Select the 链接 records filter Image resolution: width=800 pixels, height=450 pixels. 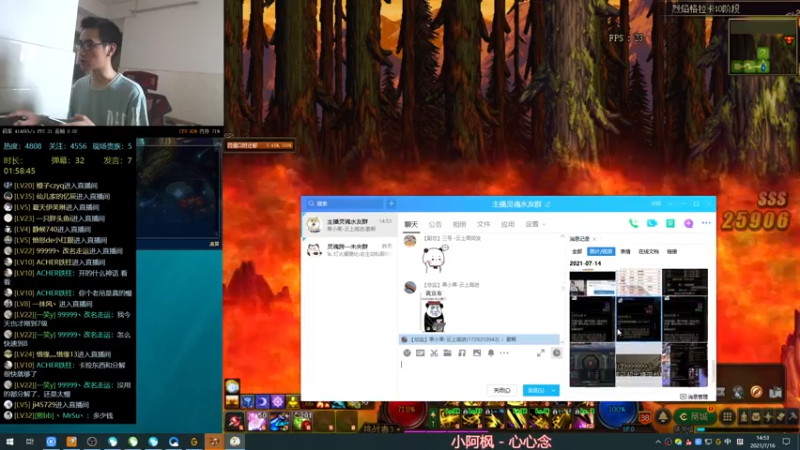(671, 252)
